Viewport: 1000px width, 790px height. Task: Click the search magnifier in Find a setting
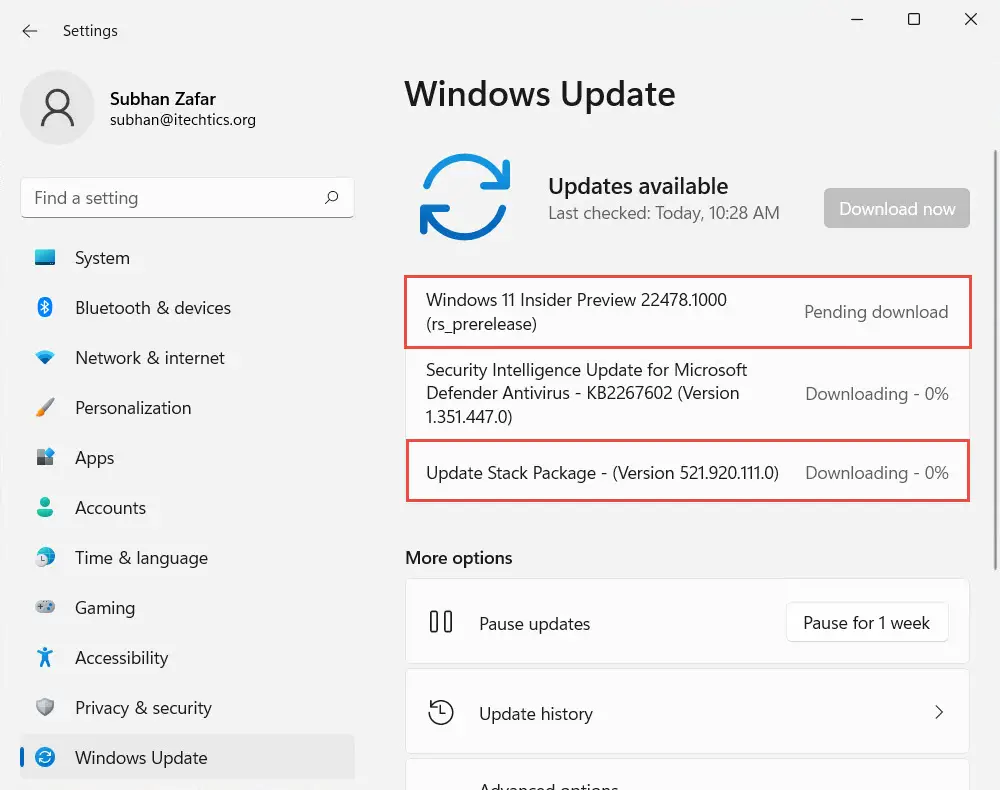[x=332, y=198]
